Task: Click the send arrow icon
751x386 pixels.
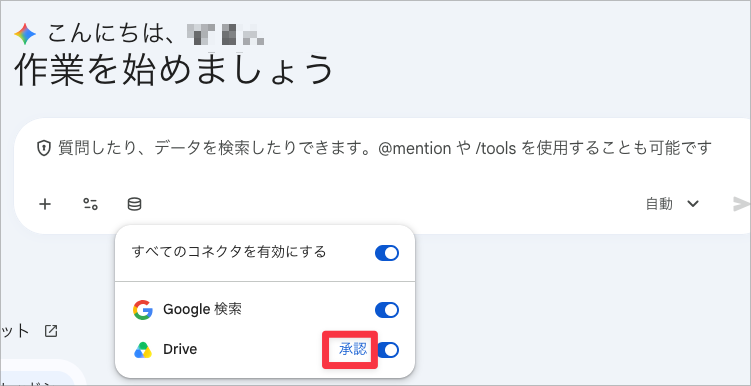Action: [x=741, y=204]
